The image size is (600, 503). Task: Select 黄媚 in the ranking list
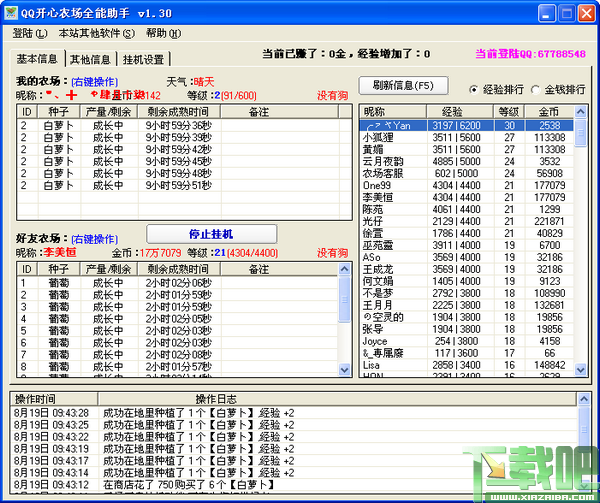tap(466, 149)
